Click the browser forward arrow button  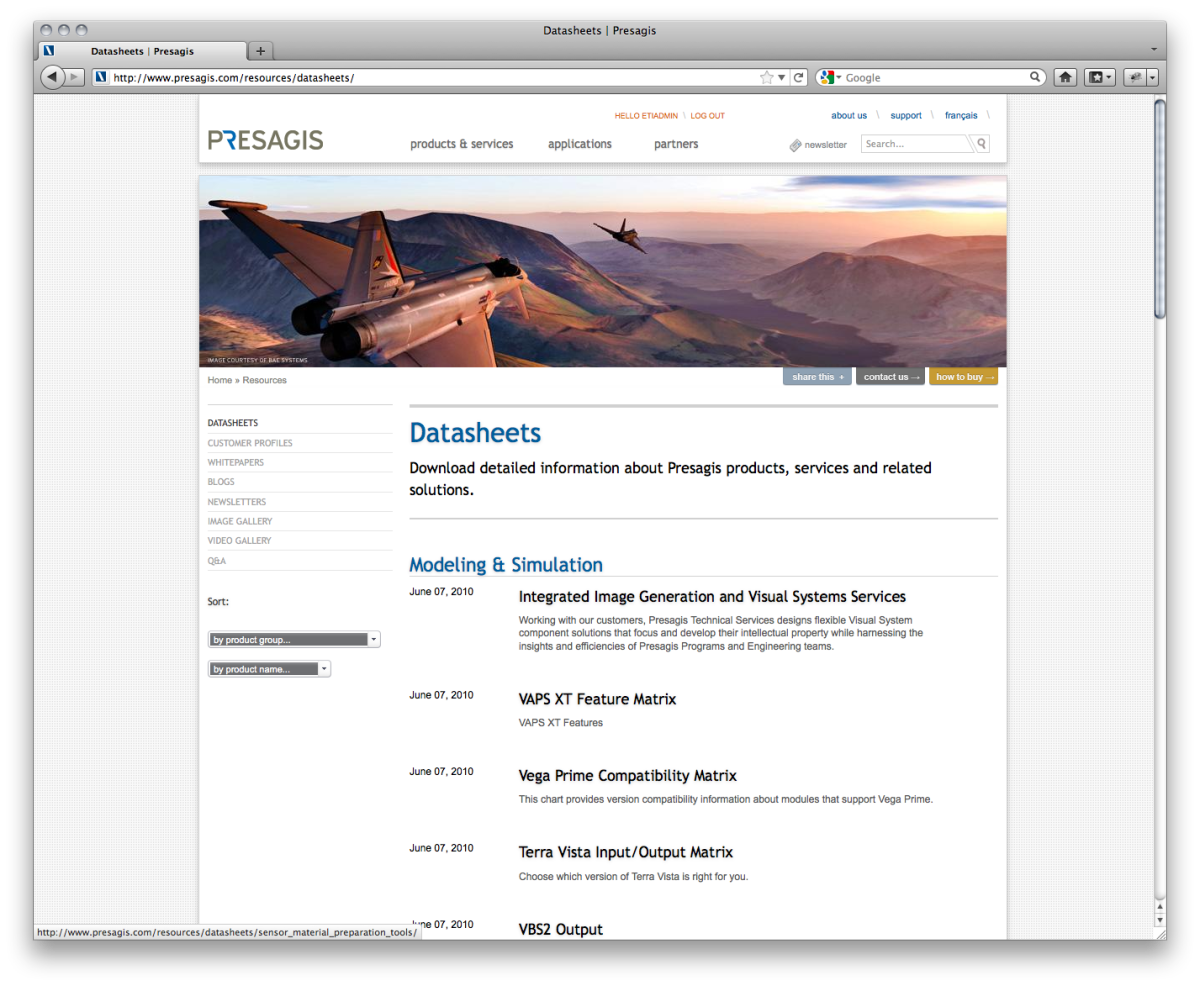[x=74, y=77]
